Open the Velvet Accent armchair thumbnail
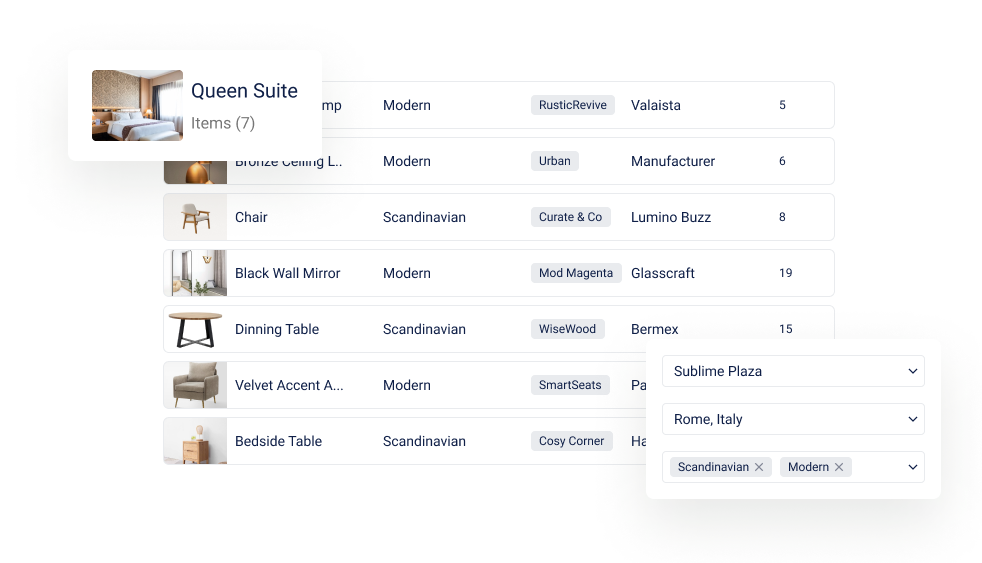 (195, 385)
